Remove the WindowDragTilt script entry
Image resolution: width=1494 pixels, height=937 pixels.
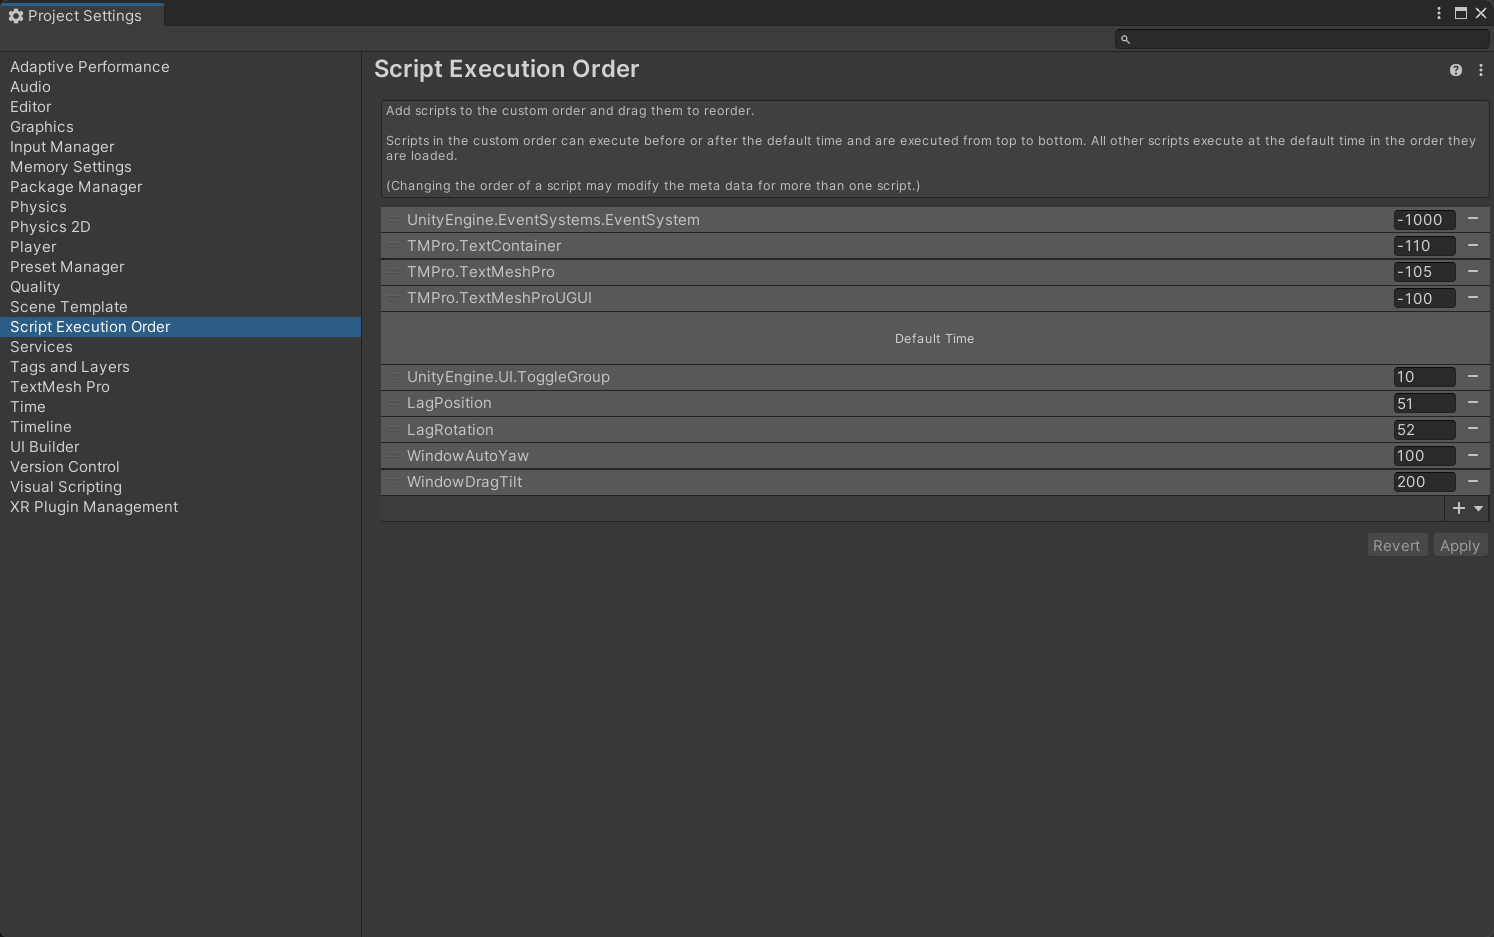point(1473,481)
